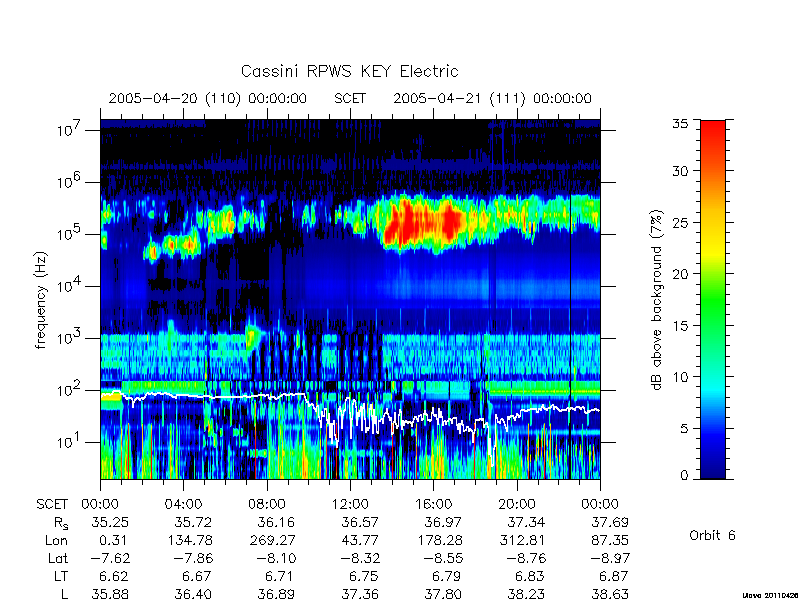
Task: Click the L value 37.36
Action: point(360,594)
